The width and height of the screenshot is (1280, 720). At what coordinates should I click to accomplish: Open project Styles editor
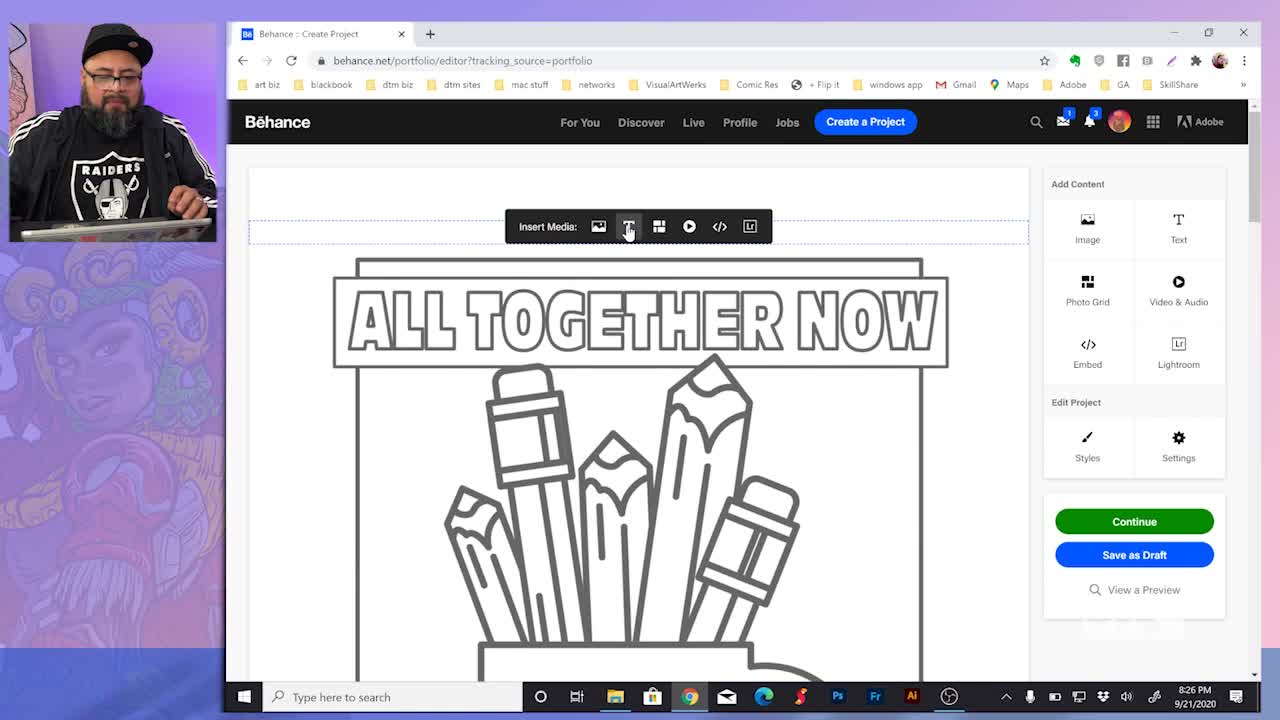tap(1087, 446)
